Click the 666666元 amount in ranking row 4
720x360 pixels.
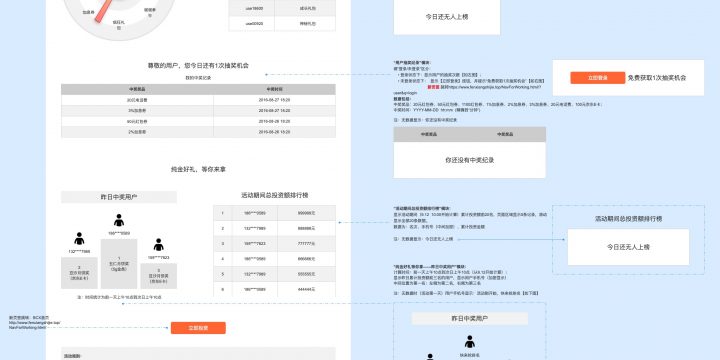(x=306, y=259)
